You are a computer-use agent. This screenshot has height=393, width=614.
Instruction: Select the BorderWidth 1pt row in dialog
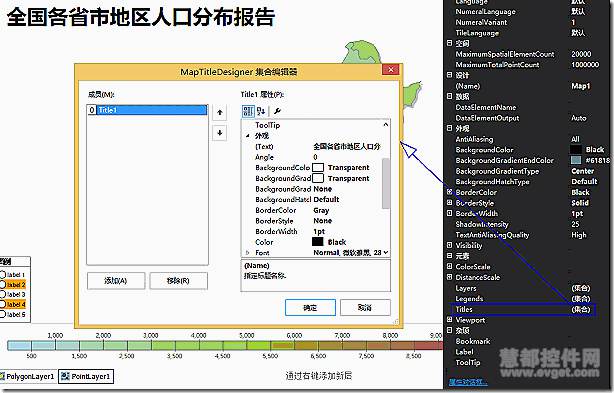(x=312, y=231)
